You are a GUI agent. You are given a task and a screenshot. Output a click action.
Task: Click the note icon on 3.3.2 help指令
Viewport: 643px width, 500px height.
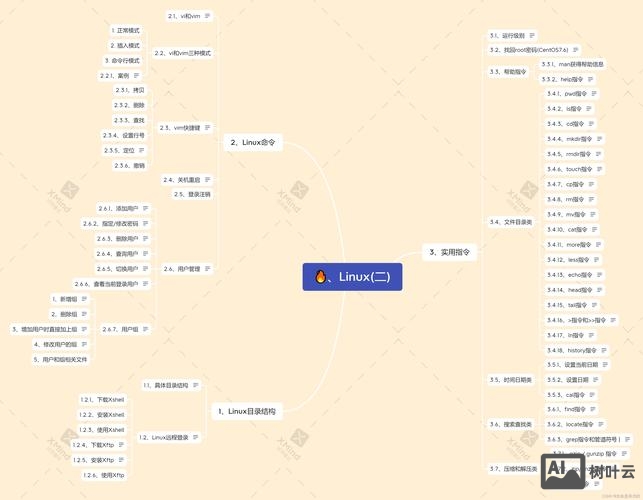tap(590, 79)
